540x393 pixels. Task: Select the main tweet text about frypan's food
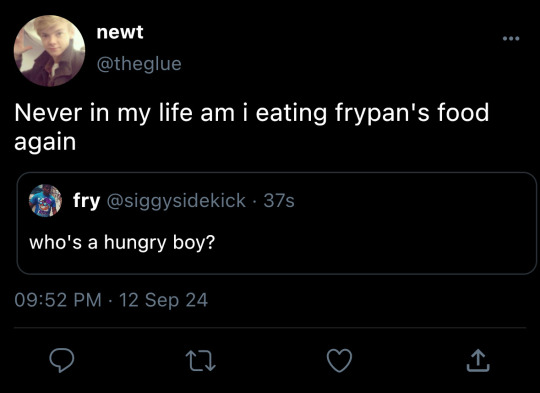click(x=251, y=127)
